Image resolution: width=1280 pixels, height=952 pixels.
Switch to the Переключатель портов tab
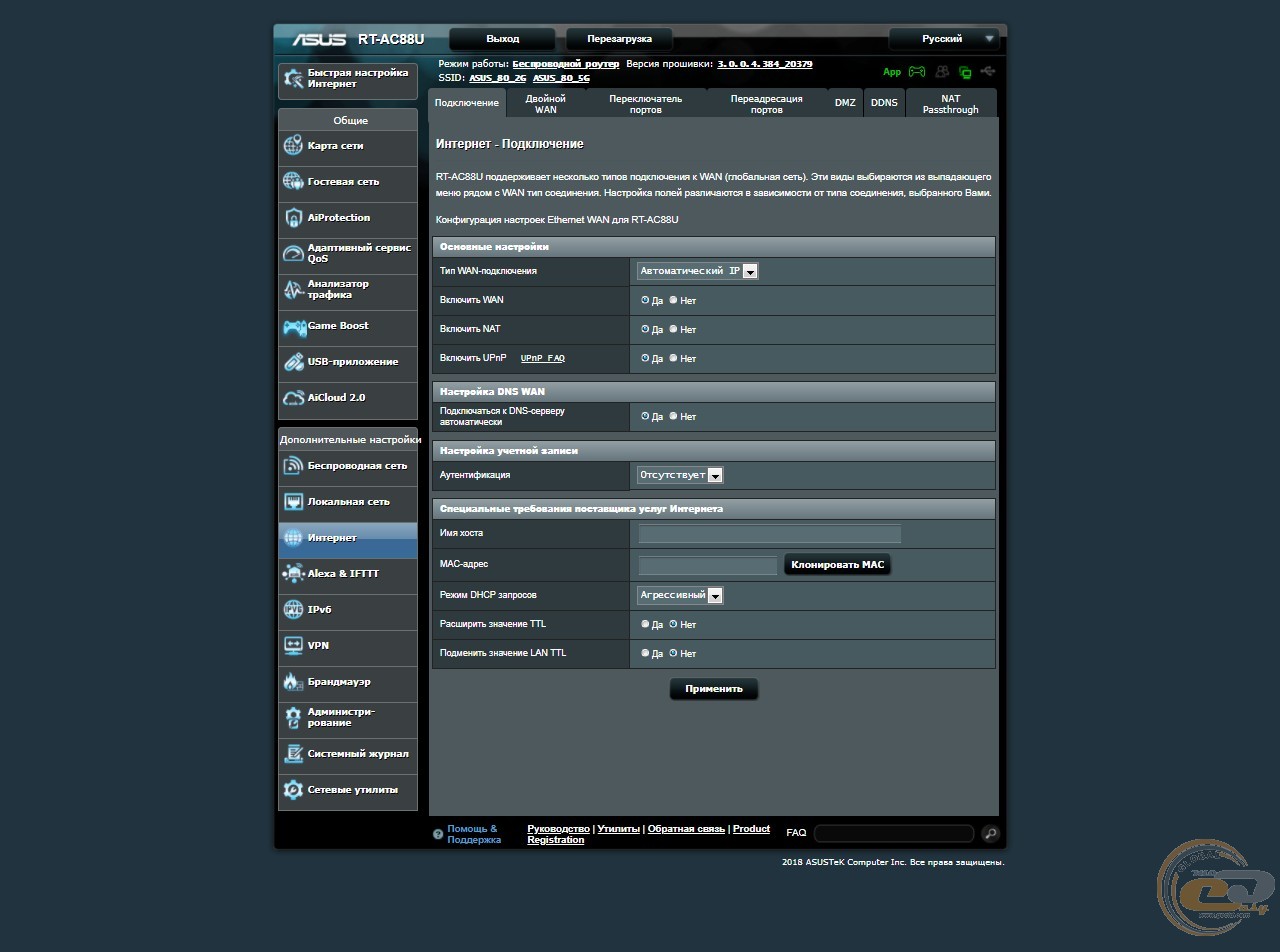tap(646, 104)
